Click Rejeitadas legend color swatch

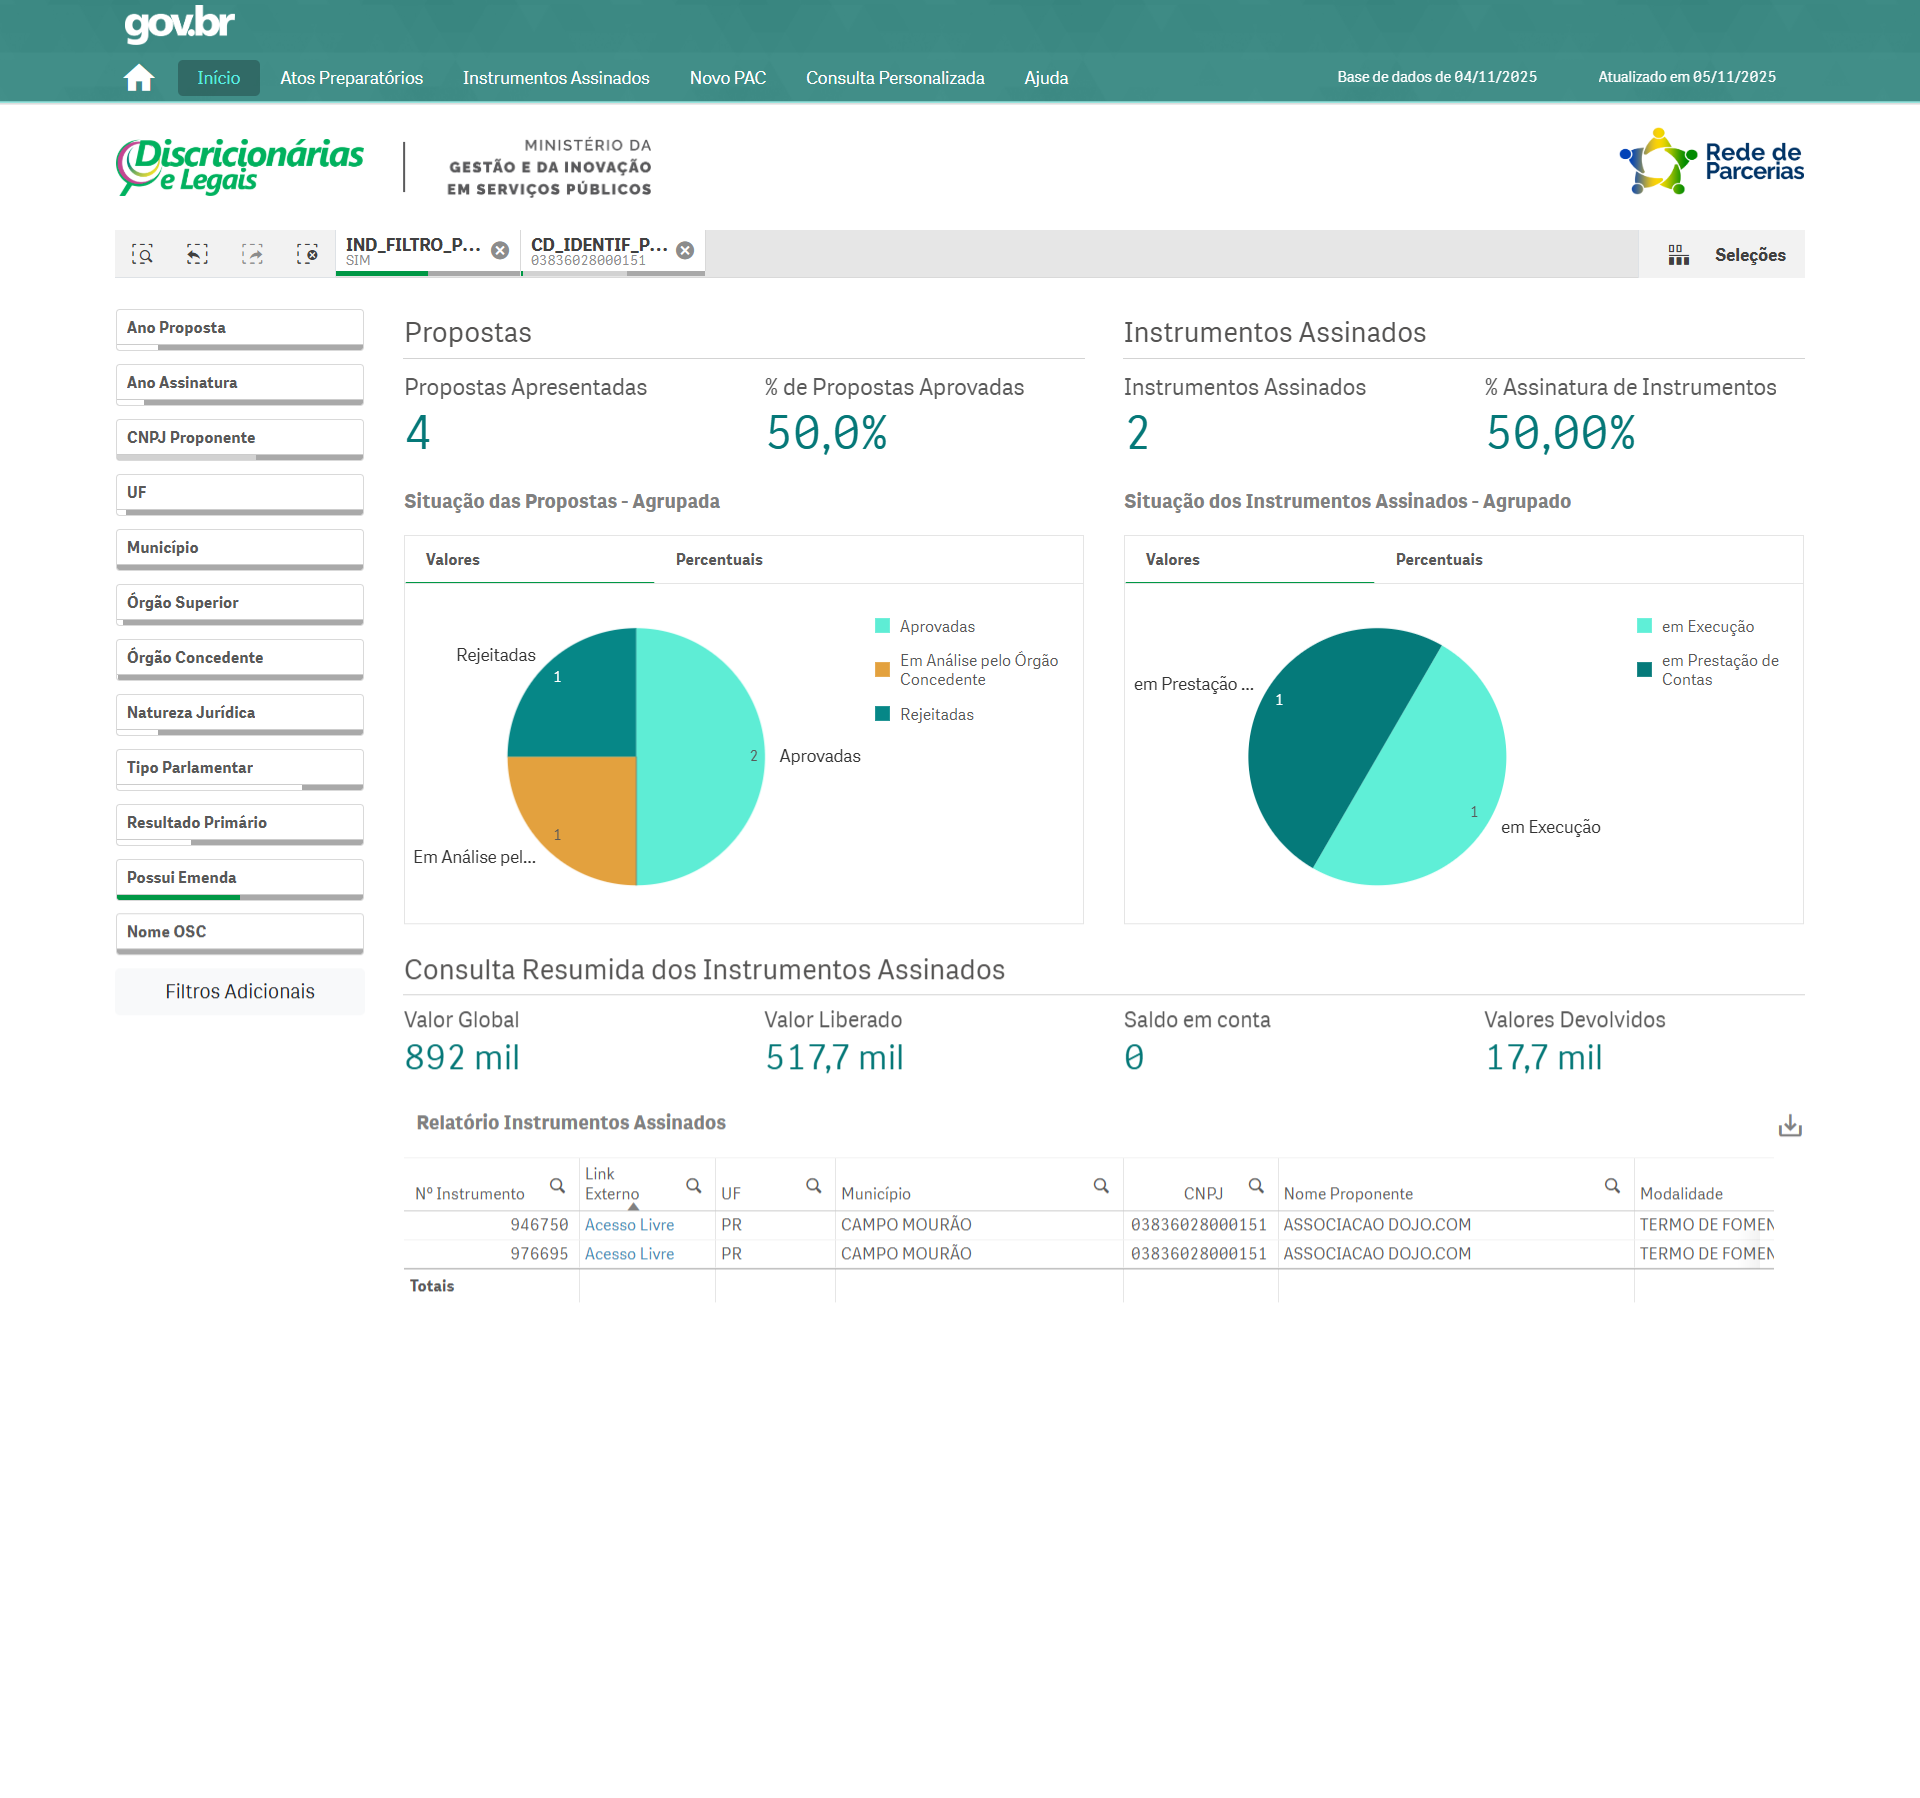tap(882, 714)
